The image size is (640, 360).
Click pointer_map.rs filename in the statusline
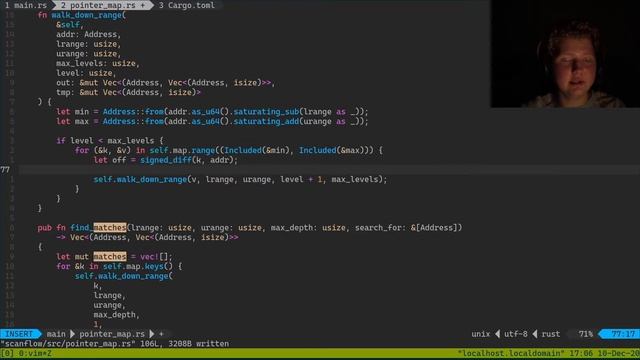(112, 334)
